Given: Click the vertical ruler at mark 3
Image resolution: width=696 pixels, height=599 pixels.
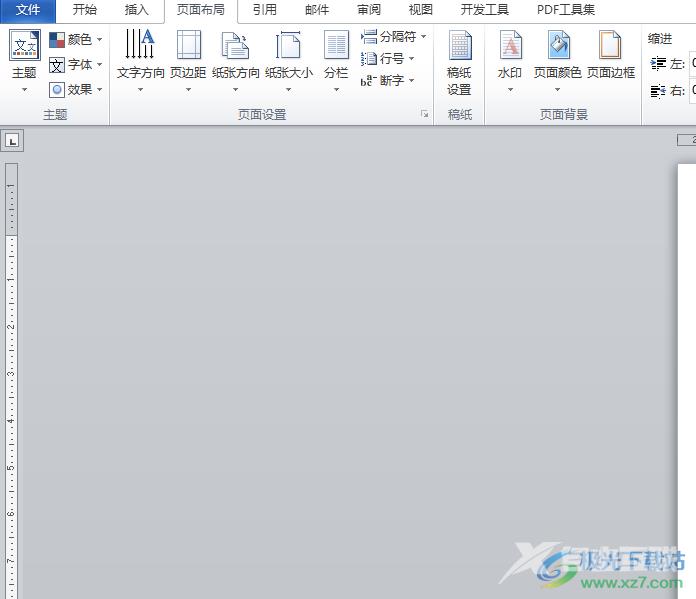Looking at the screenshot, I should [x=11, y=373].
